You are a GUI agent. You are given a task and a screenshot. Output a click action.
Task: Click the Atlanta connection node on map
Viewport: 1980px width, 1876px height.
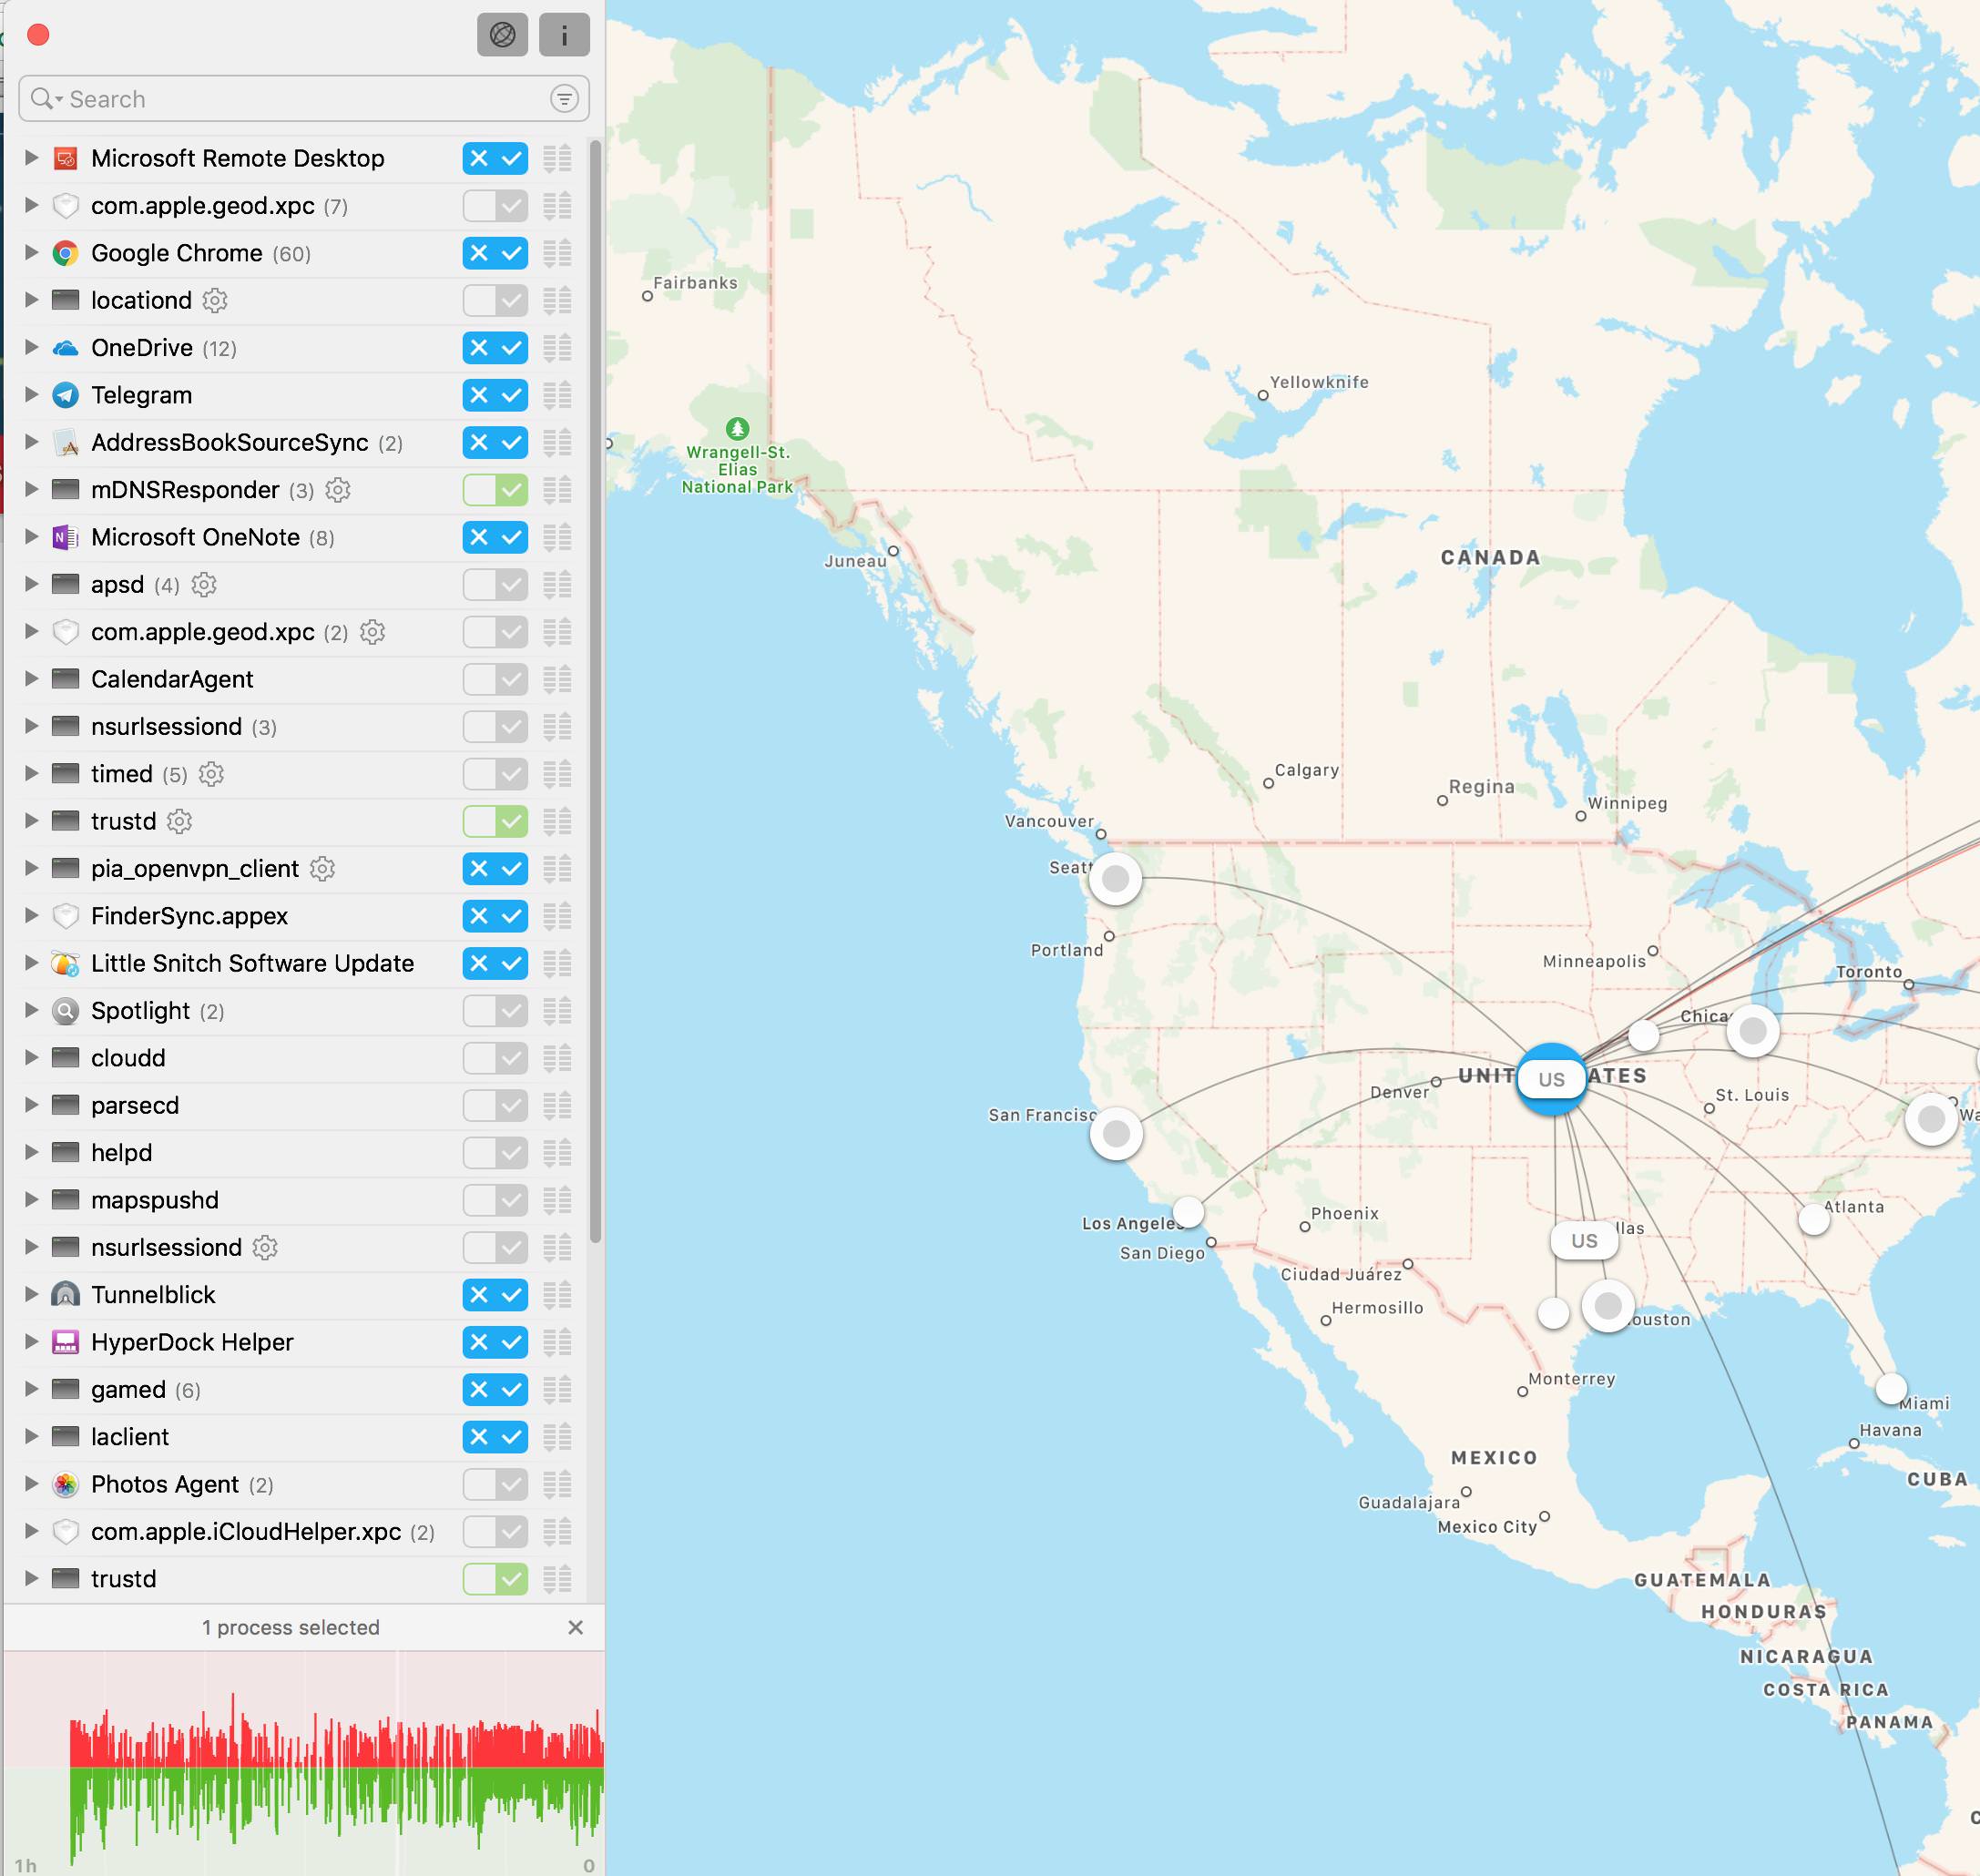click(1814, 1219)
